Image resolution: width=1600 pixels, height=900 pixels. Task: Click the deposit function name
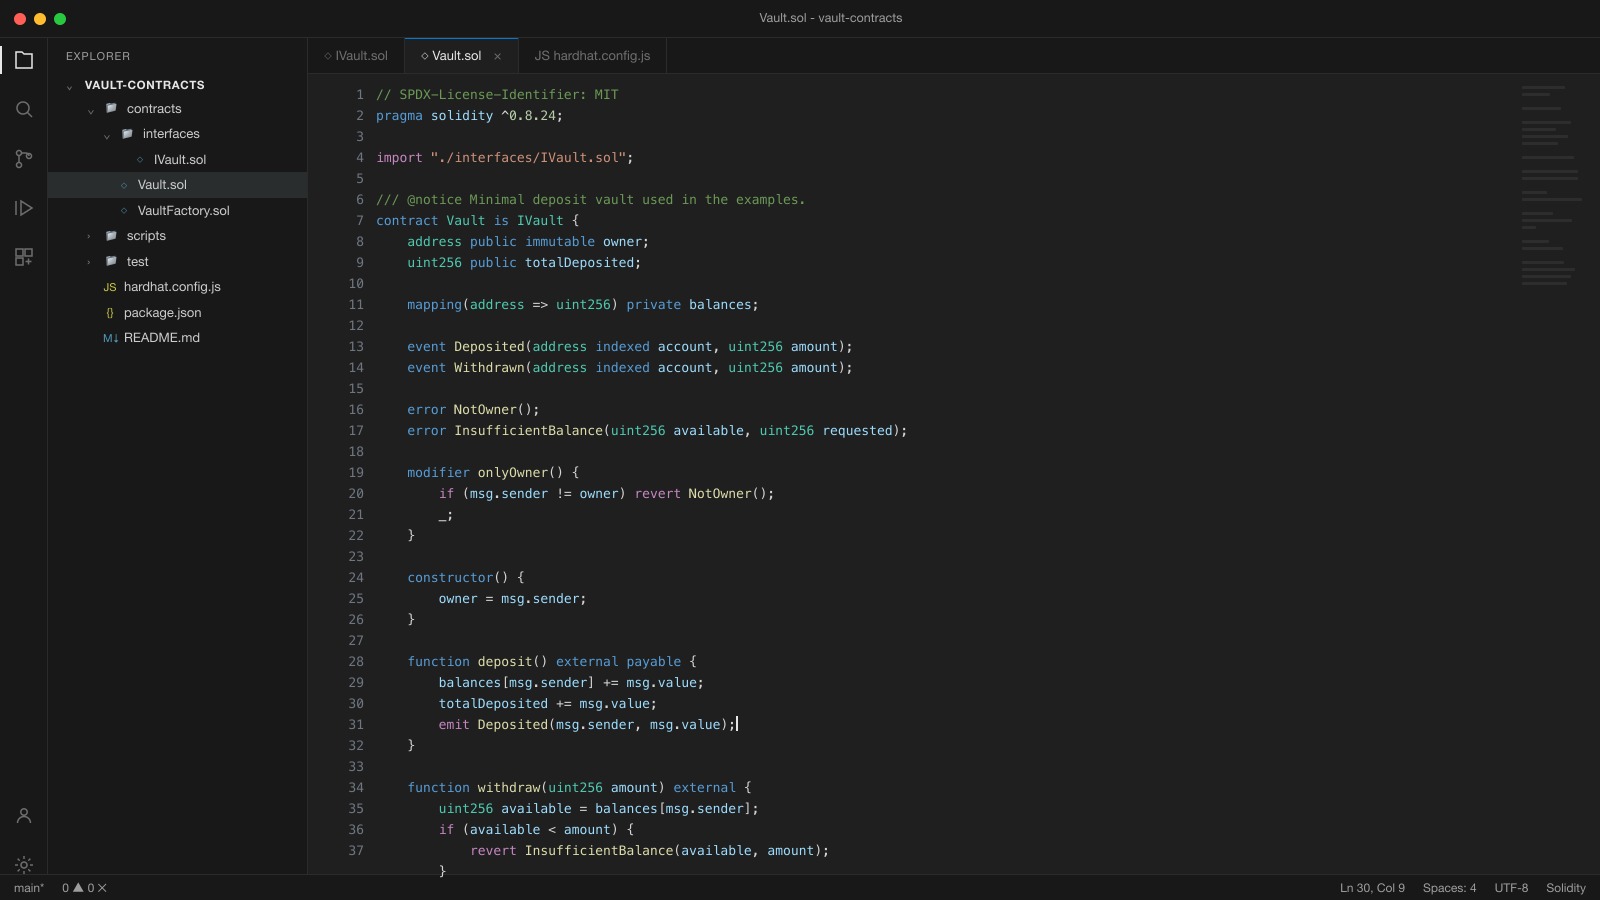click(504, 661)
